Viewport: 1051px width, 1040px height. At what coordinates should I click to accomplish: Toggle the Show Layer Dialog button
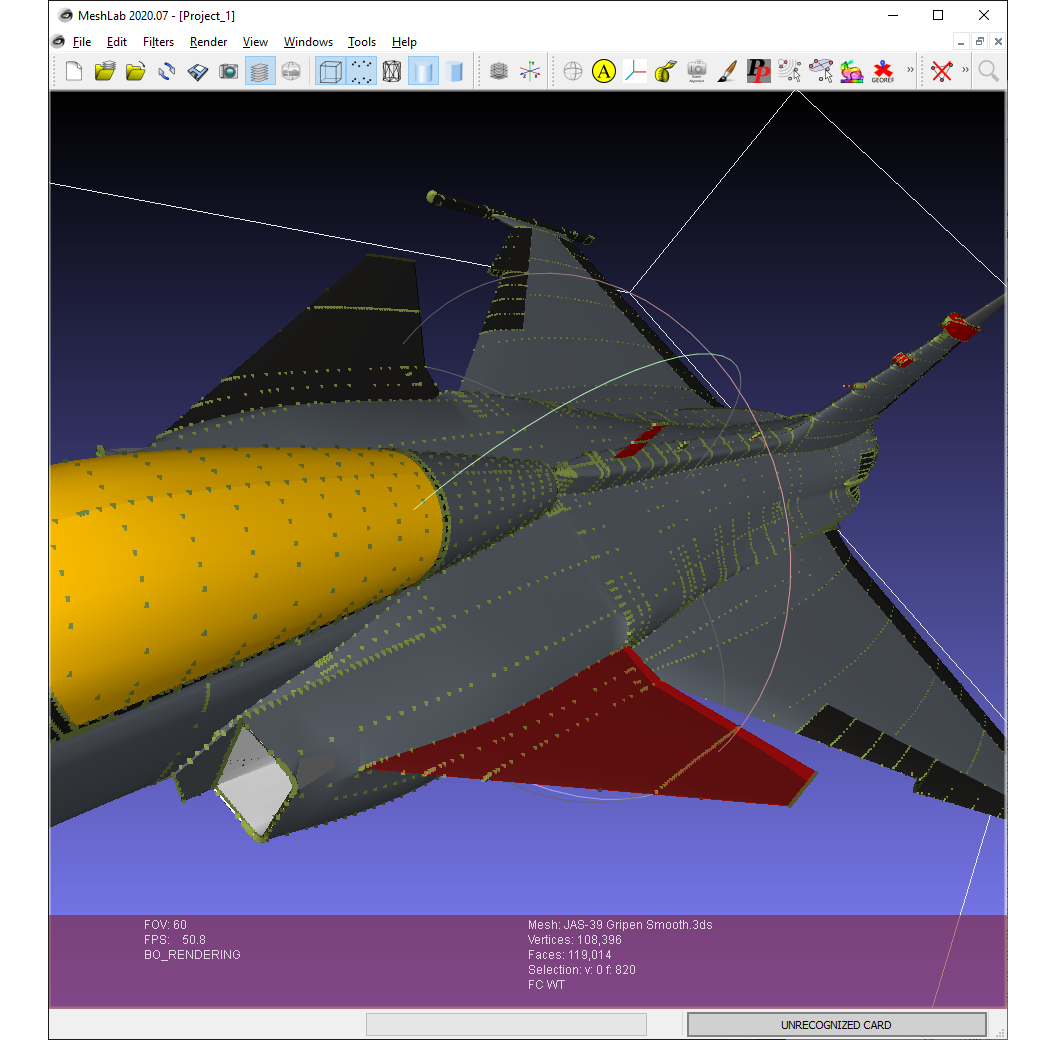[x=260, y=71]
